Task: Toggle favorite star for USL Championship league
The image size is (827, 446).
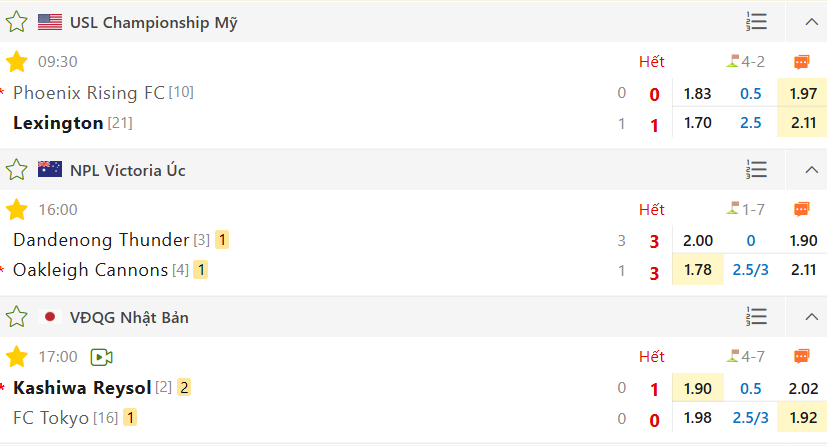Action: [17, 22]
